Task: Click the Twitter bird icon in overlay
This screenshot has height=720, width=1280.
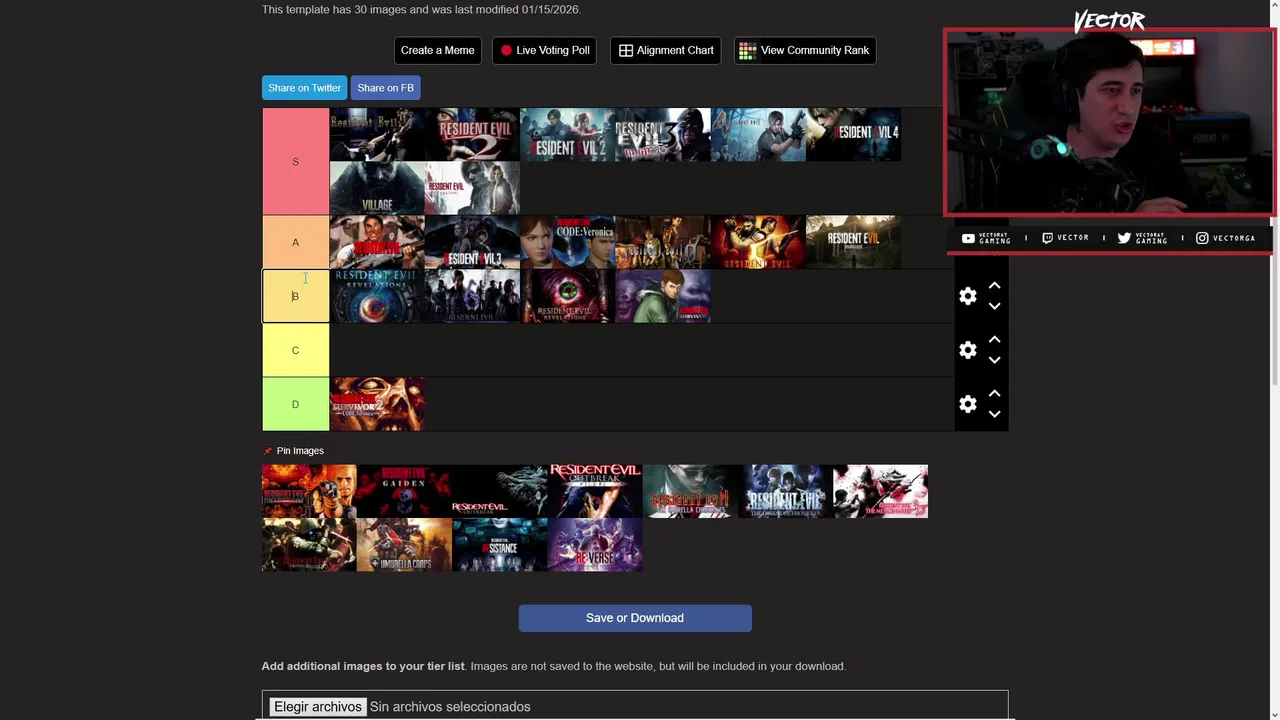Action: 1124,238
